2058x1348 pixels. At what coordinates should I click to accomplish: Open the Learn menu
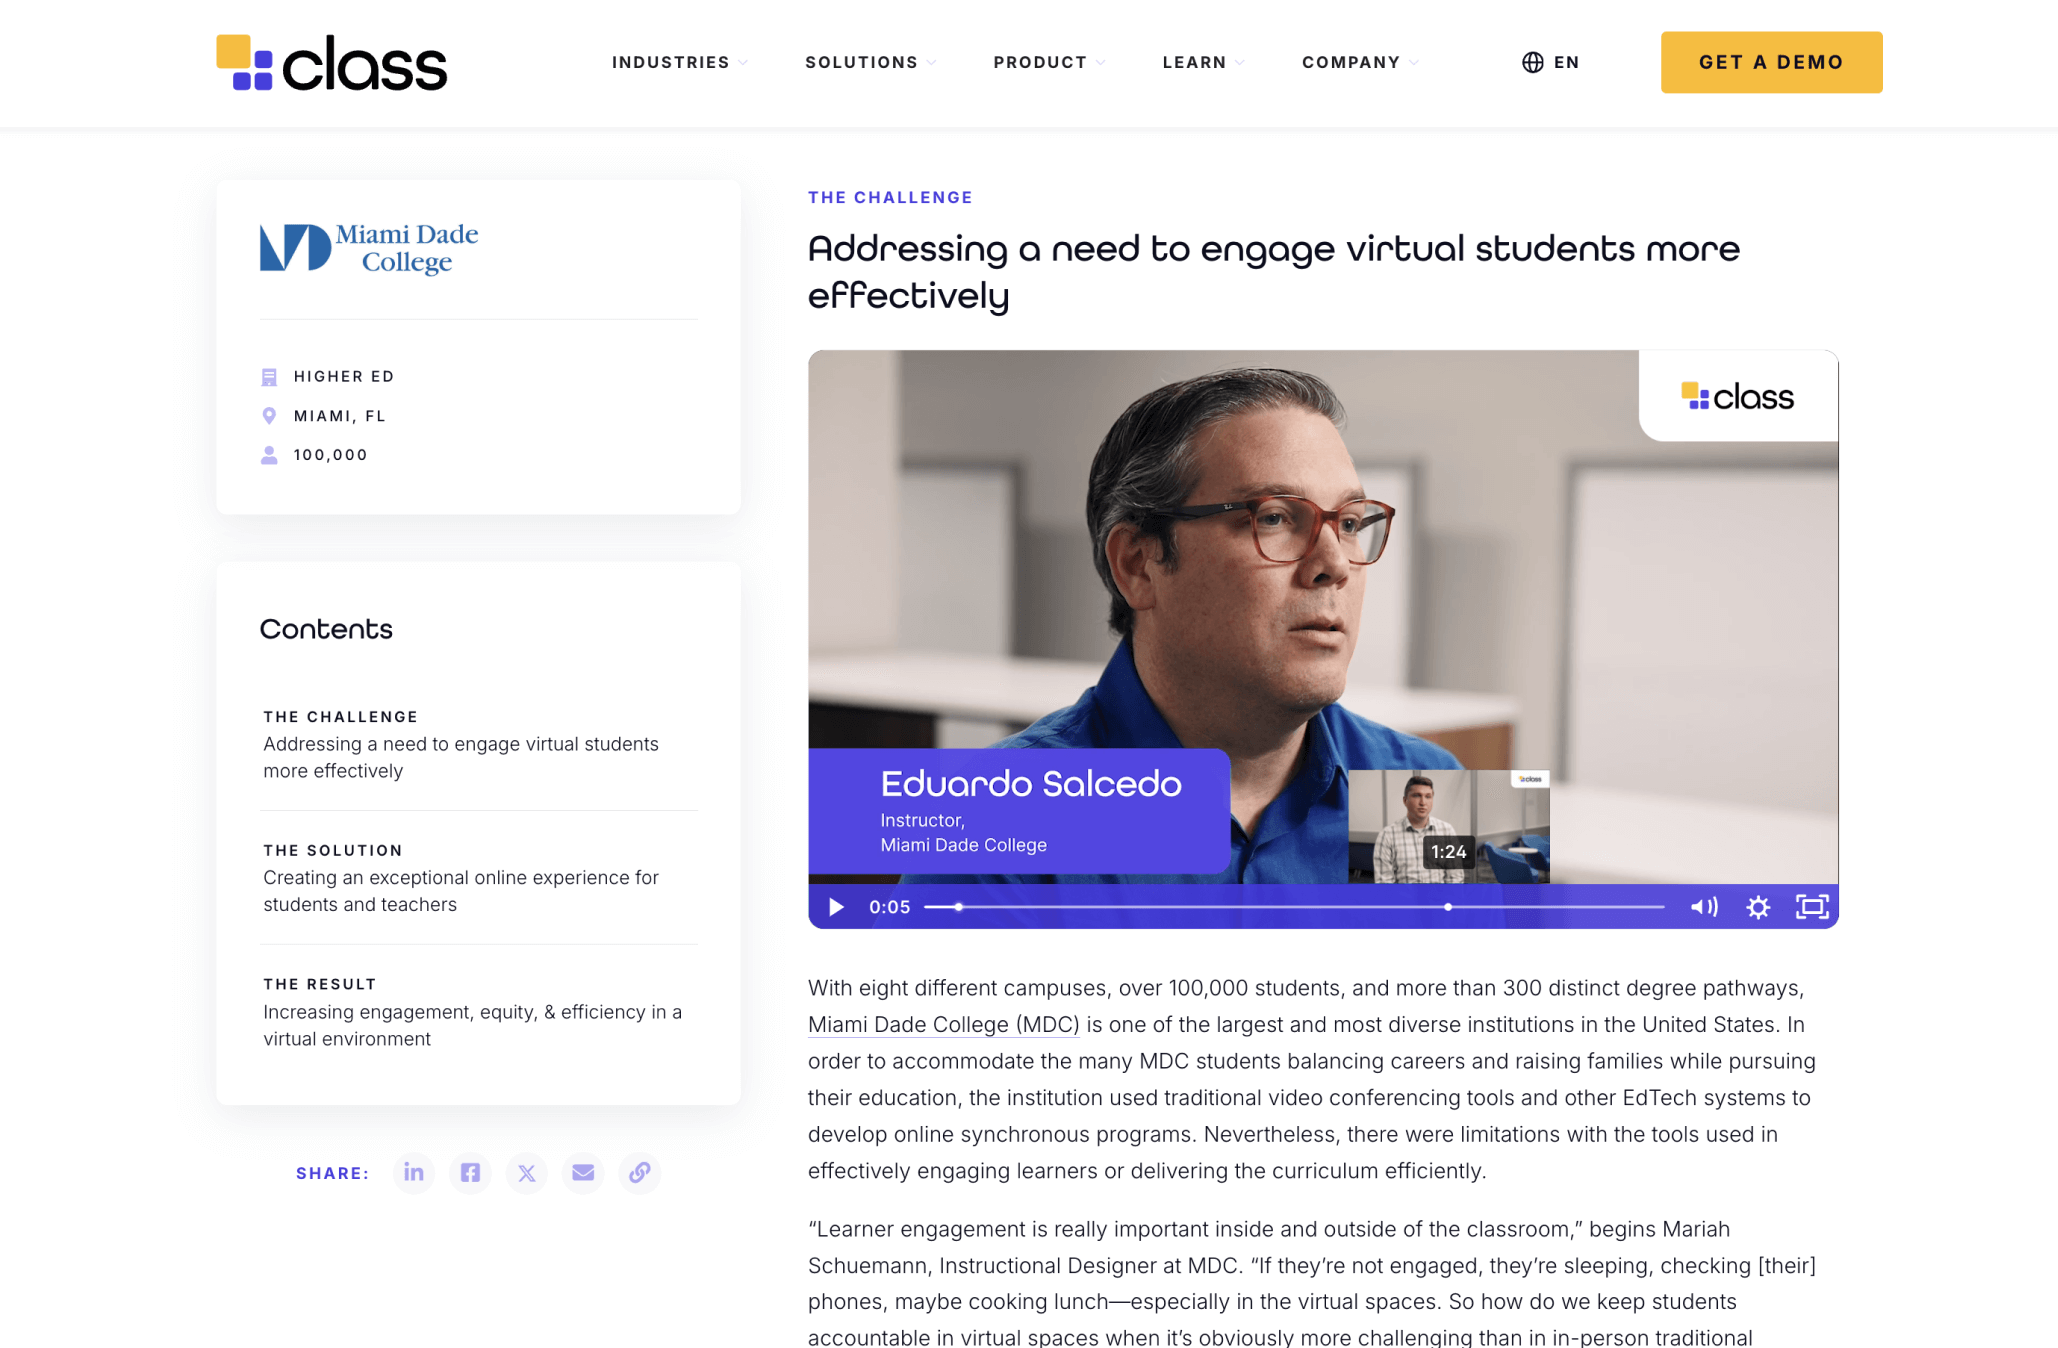[x=1203, y=62]
